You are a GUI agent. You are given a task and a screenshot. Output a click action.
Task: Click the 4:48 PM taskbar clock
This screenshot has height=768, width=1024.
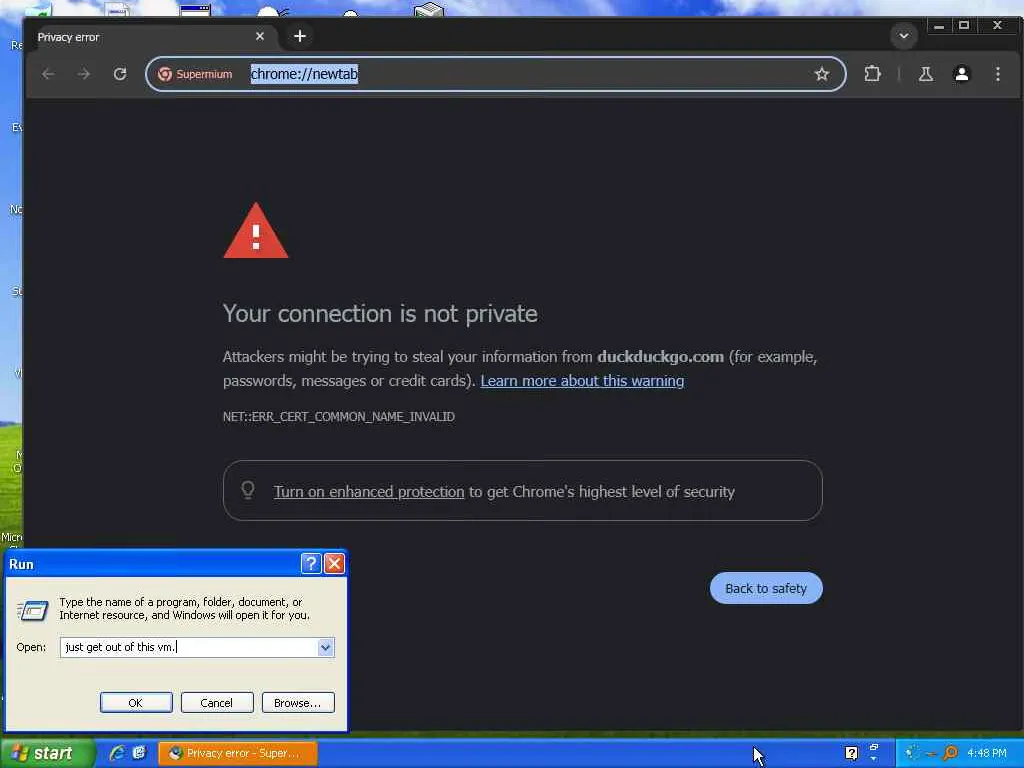pos(987,754)
